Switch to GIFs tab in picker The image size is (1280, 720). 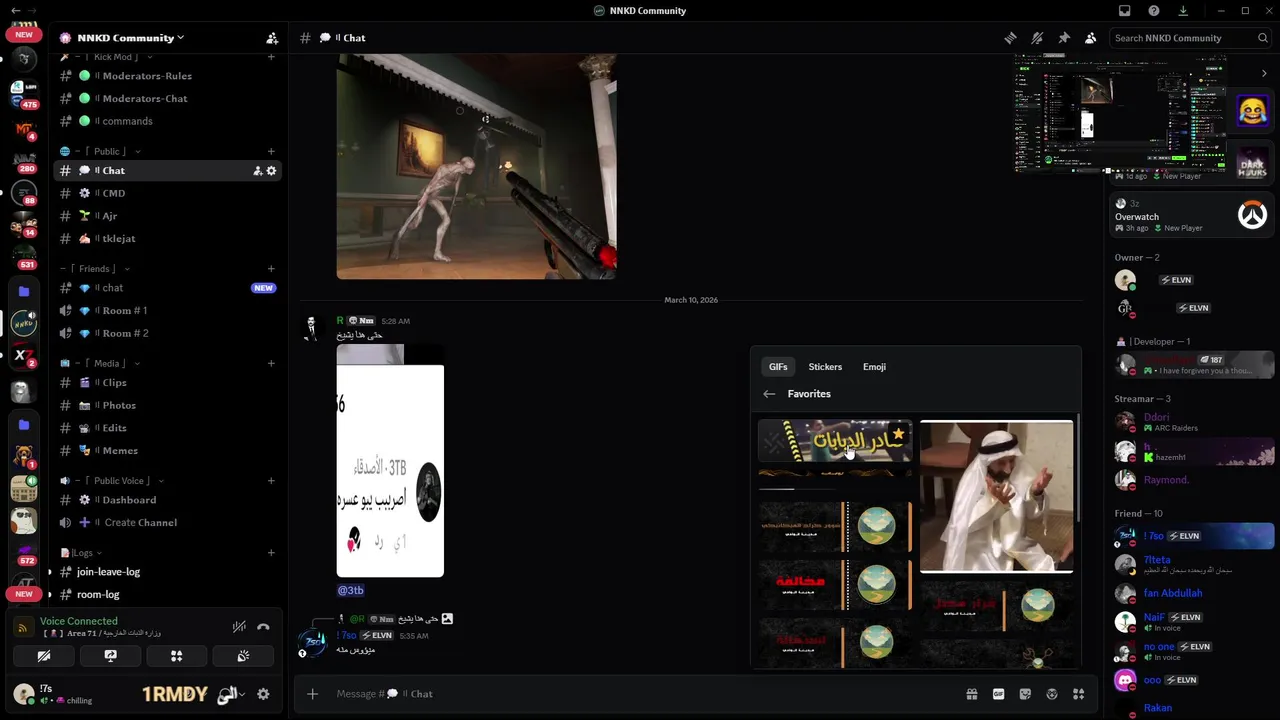(778, 367)
